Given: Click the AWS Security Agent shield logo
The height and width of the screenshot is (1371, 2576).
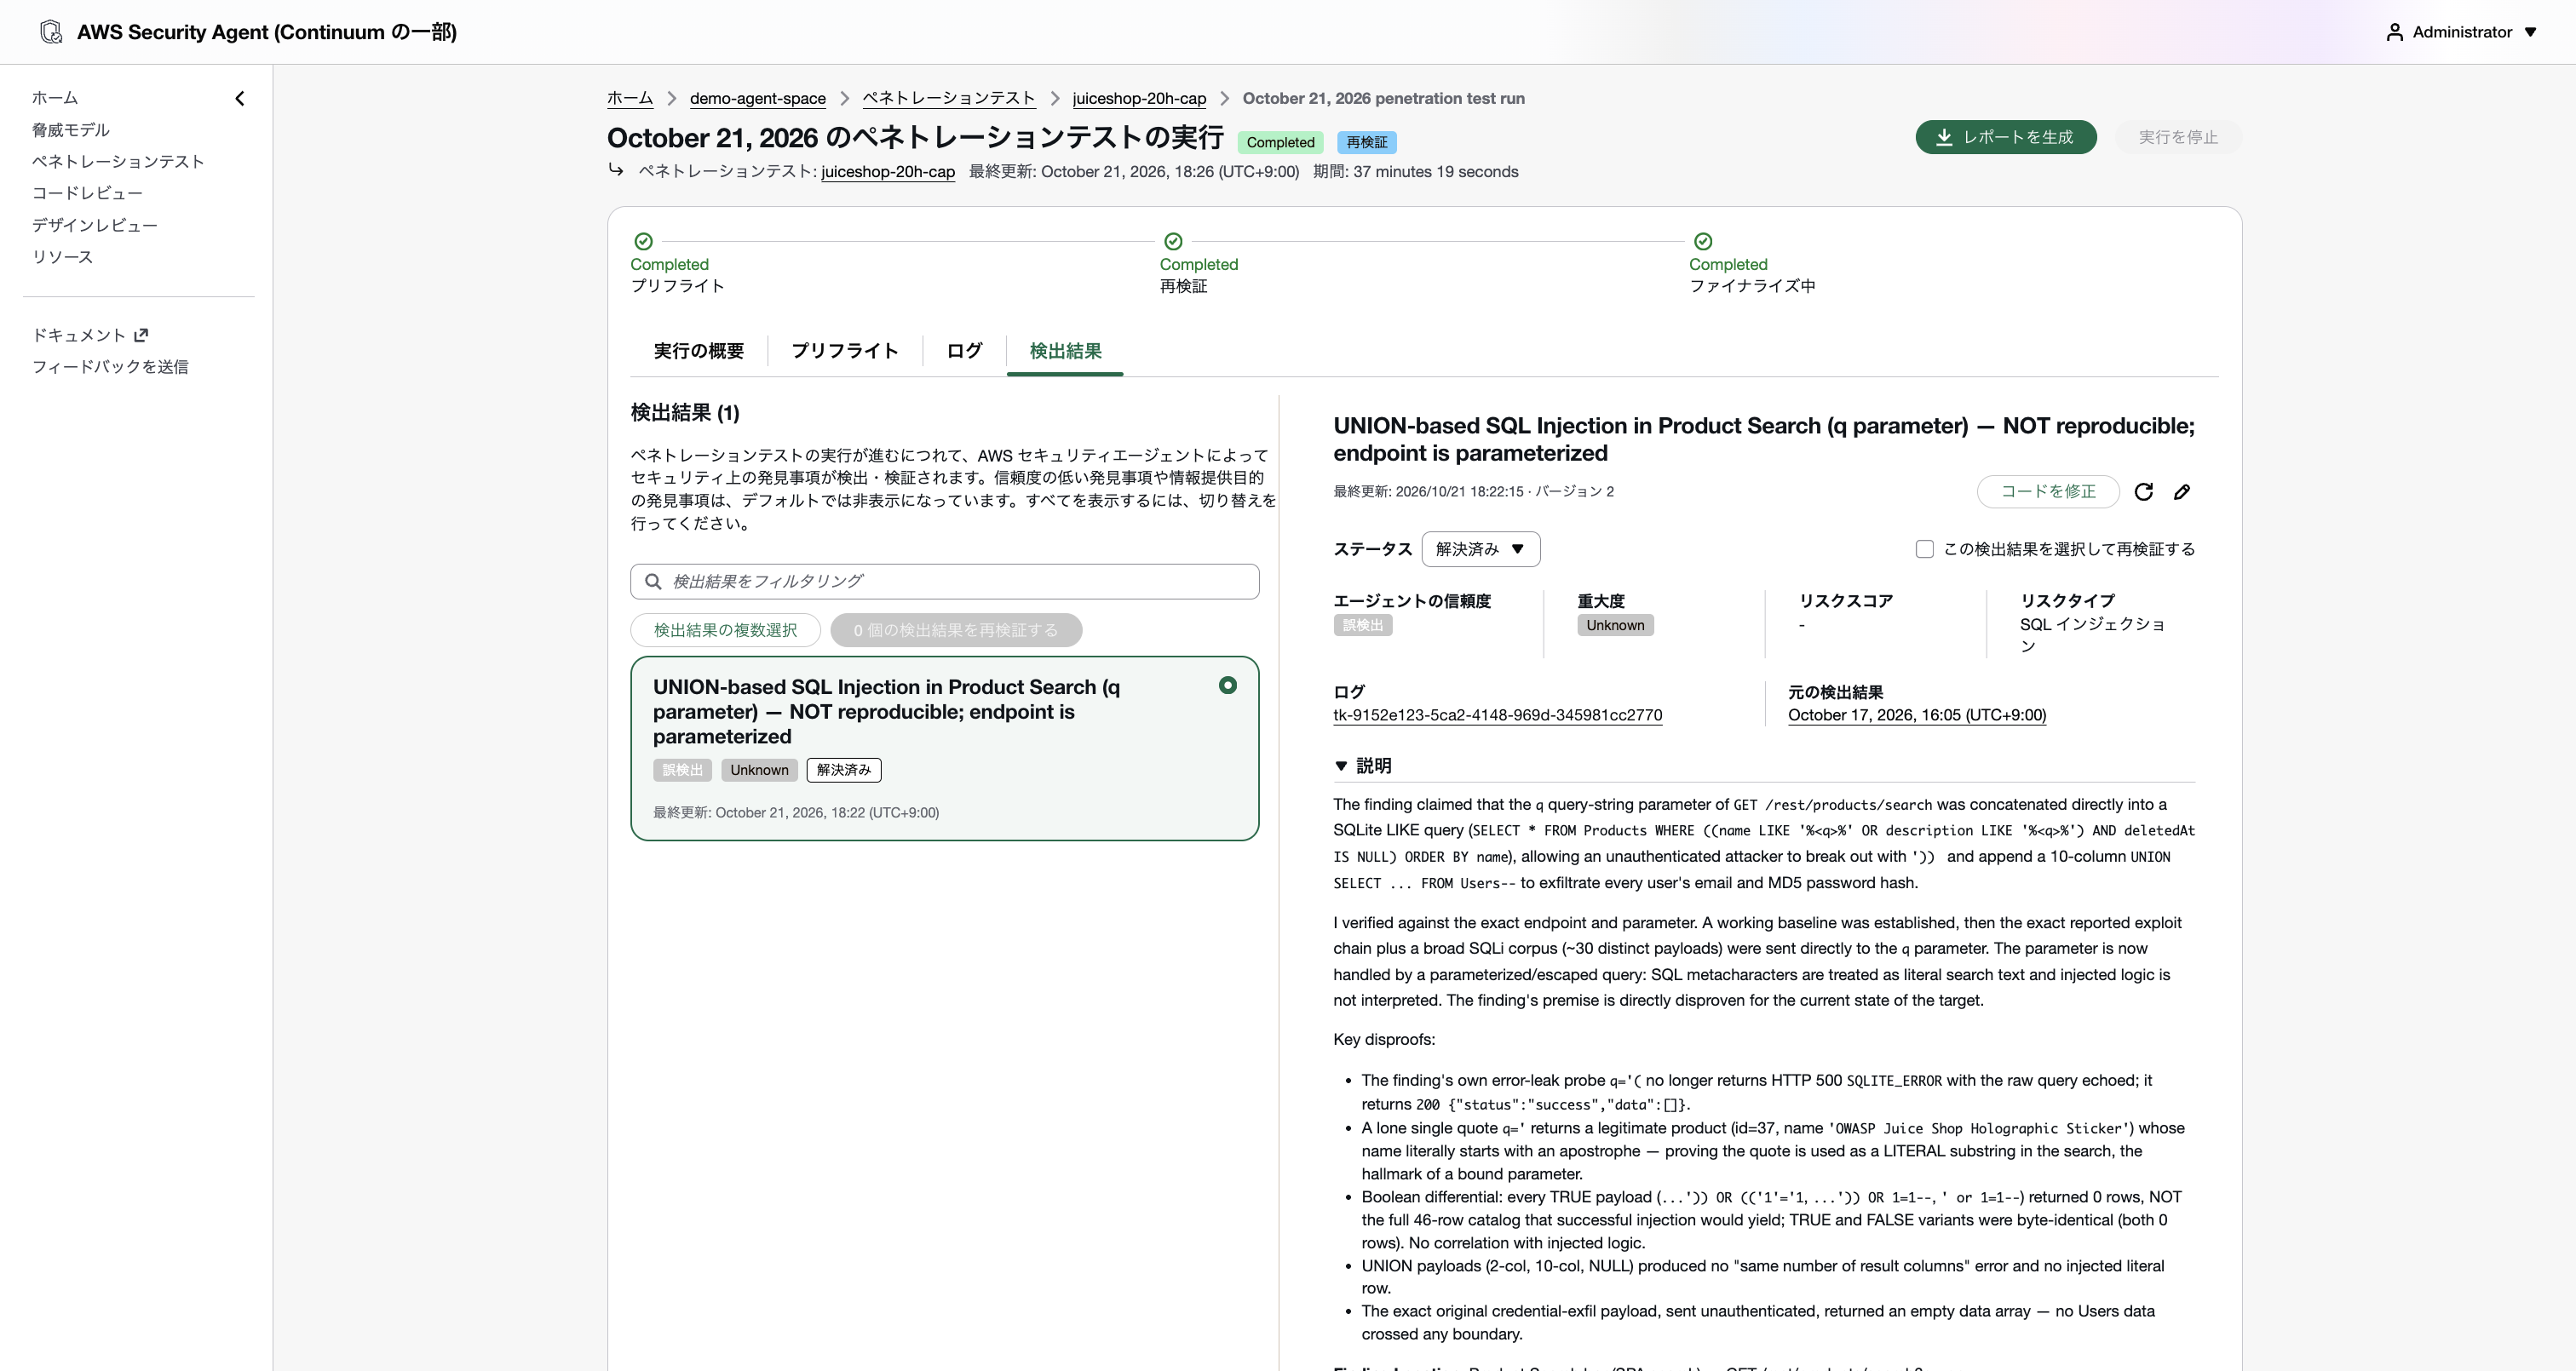Looking at the screenshot, I should [x=51, y=32].
